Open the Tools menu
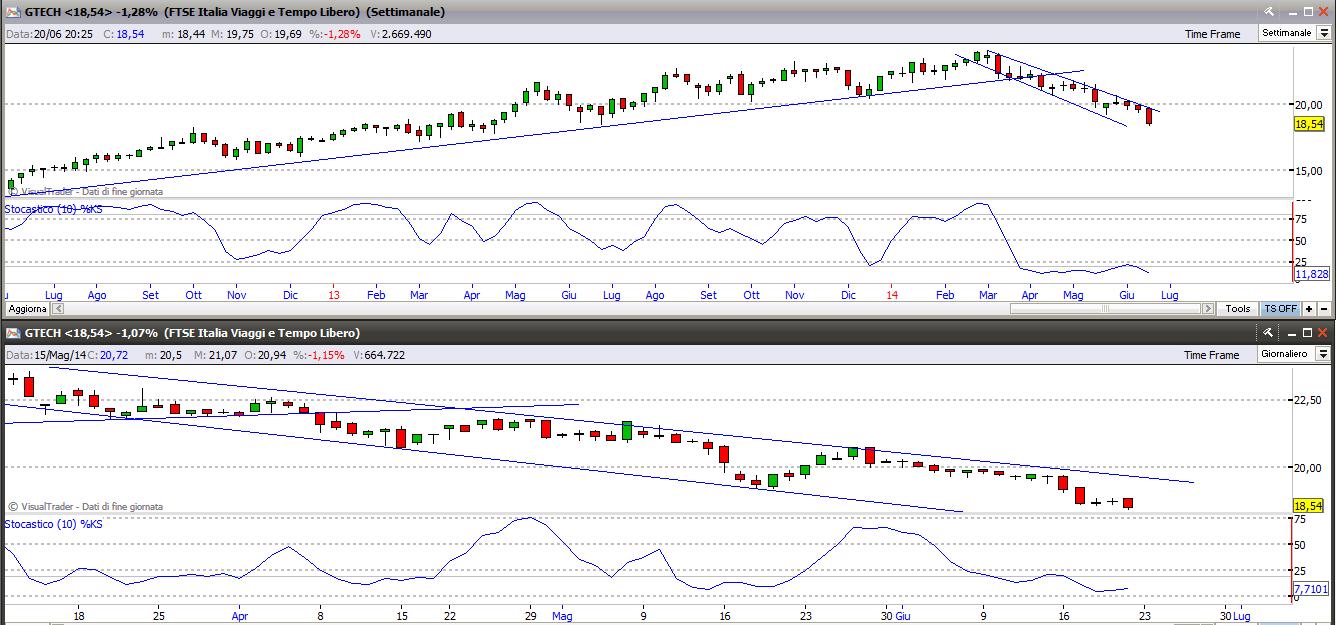 1237,309
